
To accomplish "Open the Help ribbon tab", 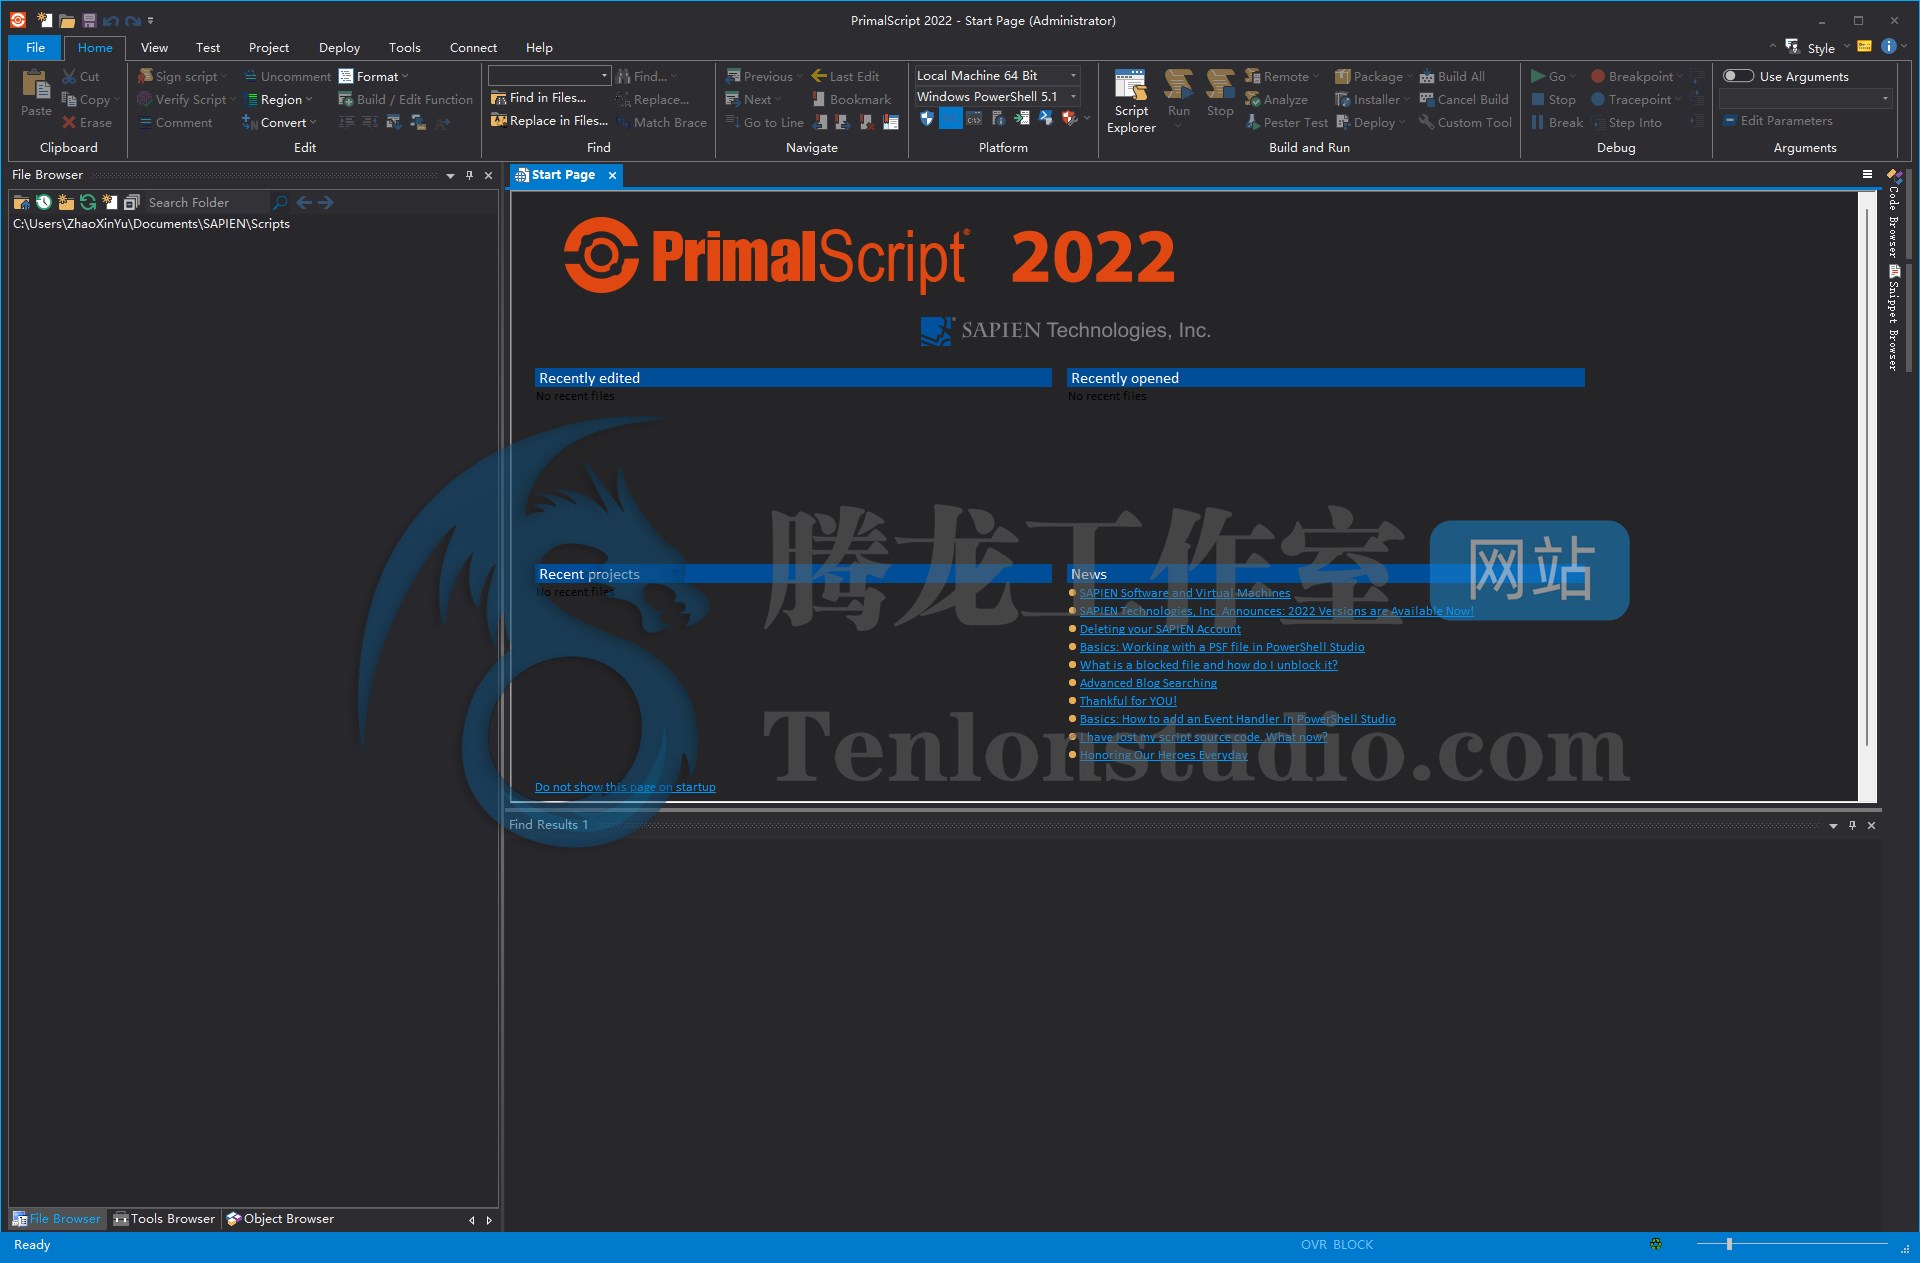I will coord(539,47).
